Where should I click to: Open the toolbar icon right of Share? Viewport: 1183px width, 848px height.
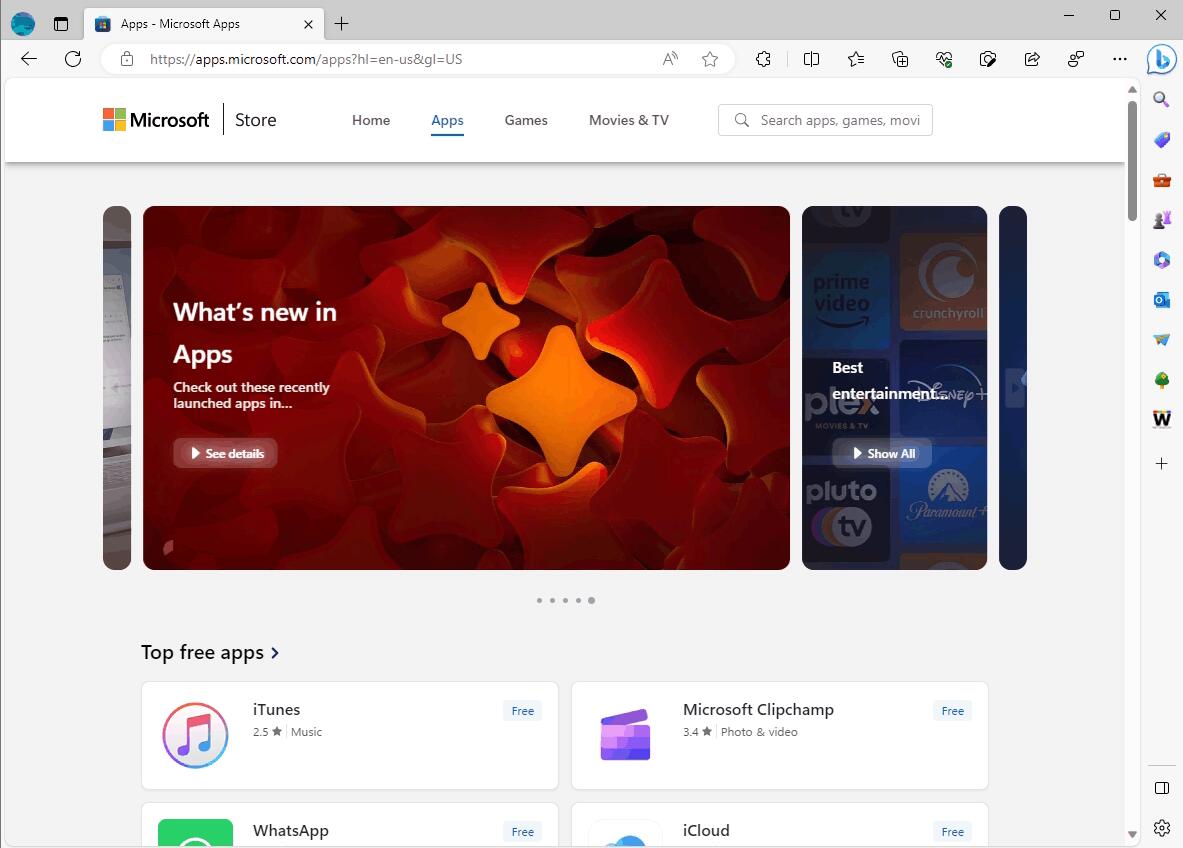1076,59
